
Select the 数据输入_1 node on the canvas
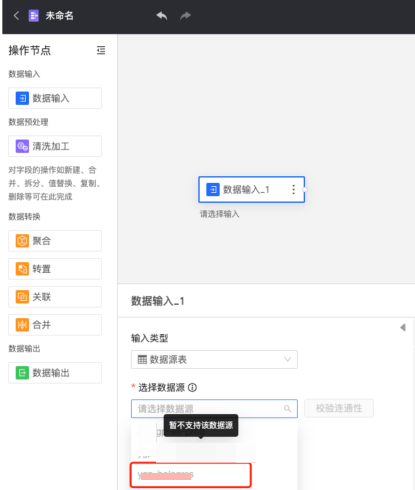(252, 189)
